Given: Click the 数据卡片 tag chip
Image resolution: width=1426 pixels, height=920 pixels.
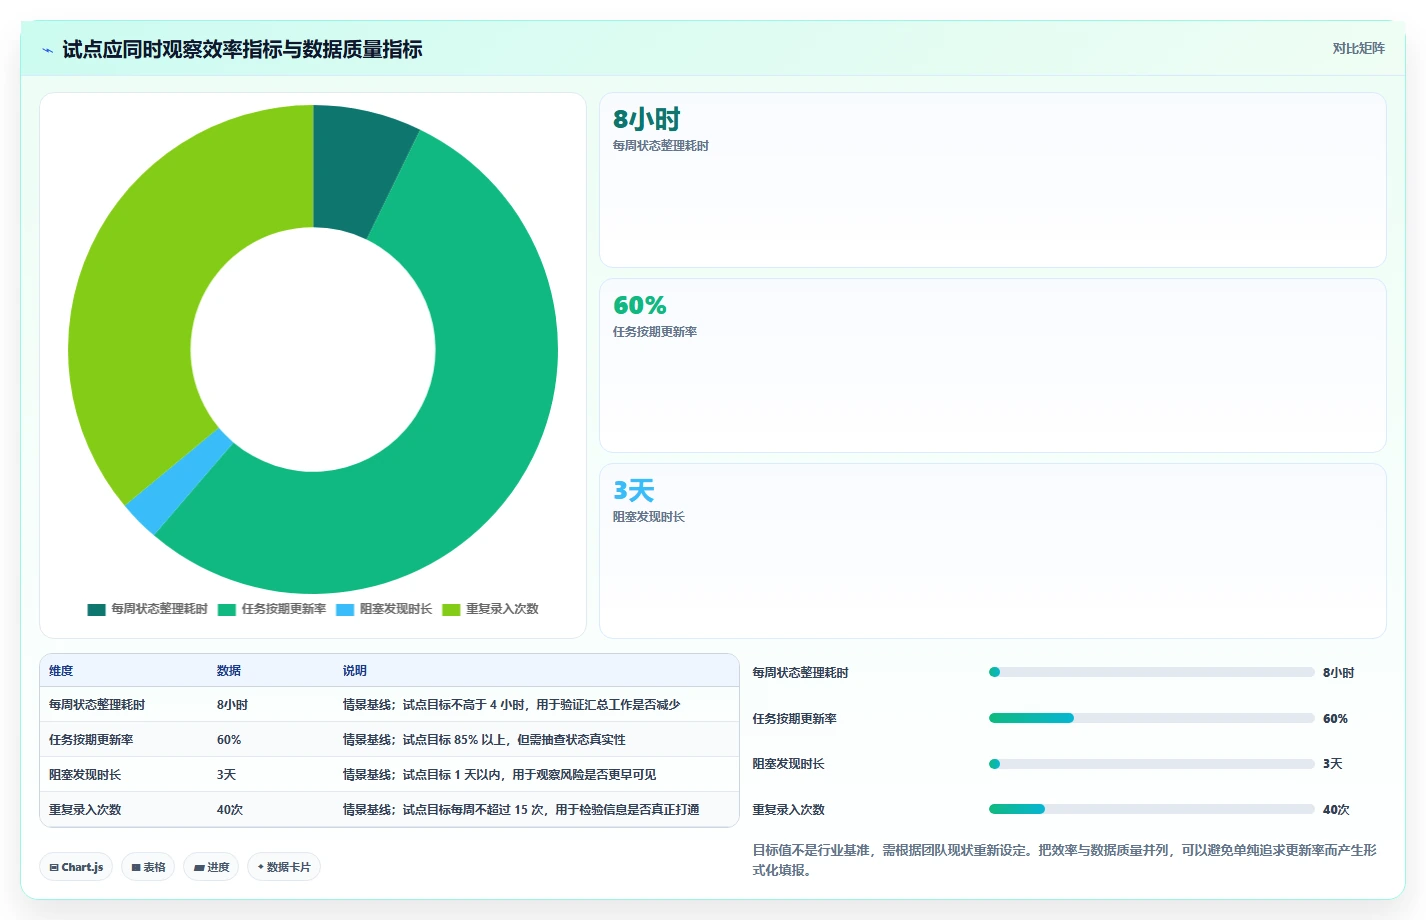Looking at the screenshot, I should [284, 867].
